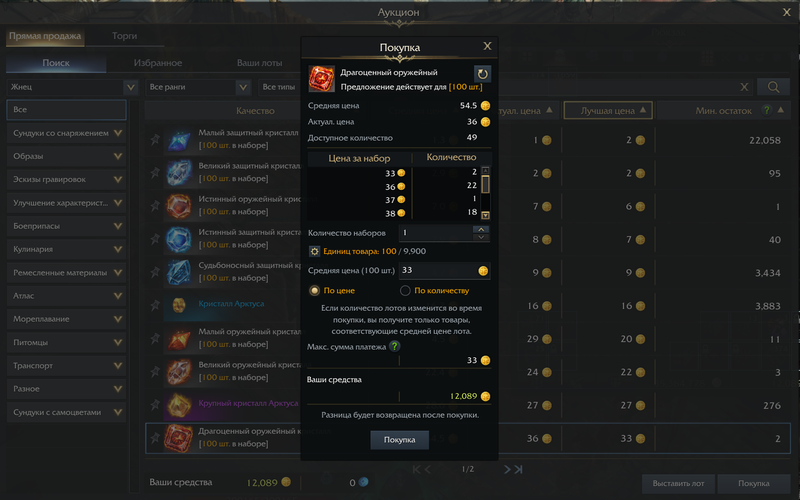Favorite the Малый защитный кристалл star

pos(155,139)
